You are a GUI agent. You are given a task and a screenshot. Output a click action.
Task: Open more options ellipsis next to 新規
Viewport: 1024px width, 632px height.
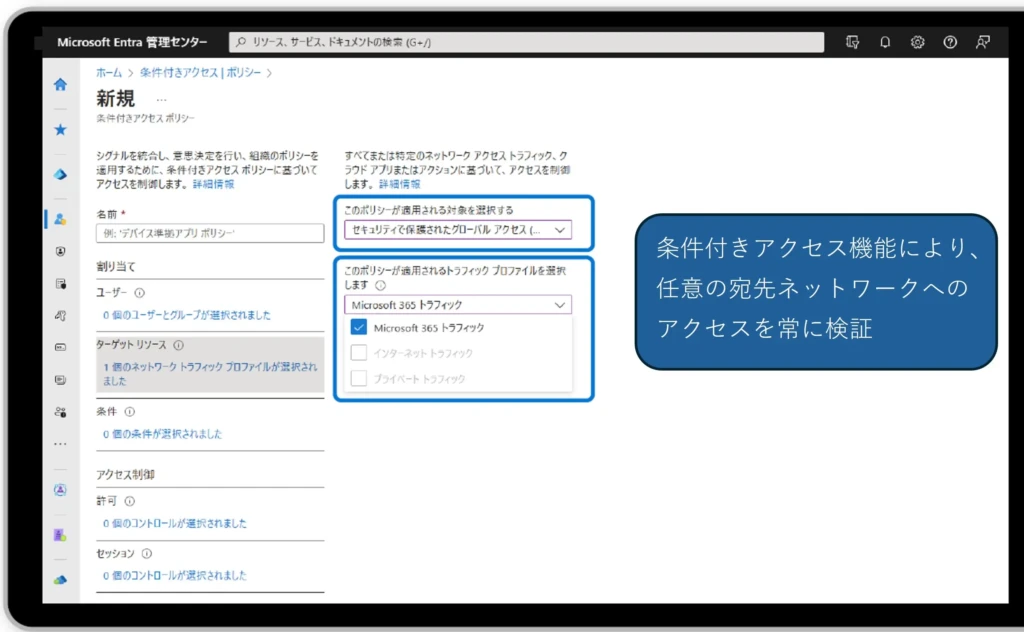(161, 100)
